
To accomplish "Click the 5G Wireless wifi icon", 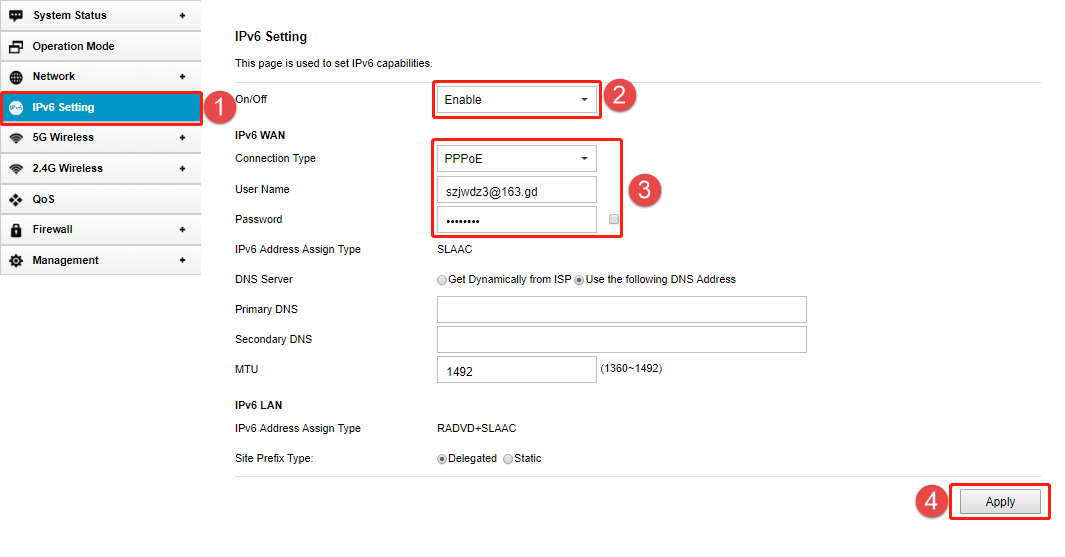I will click(x=16, y=138).
